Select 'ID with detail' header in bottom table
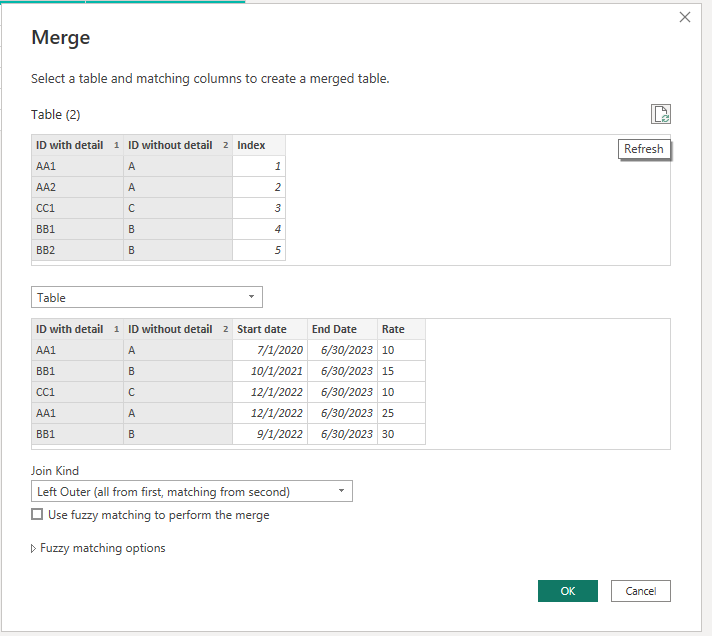This screenshot has height=636, width=712. tap(77, 329)
